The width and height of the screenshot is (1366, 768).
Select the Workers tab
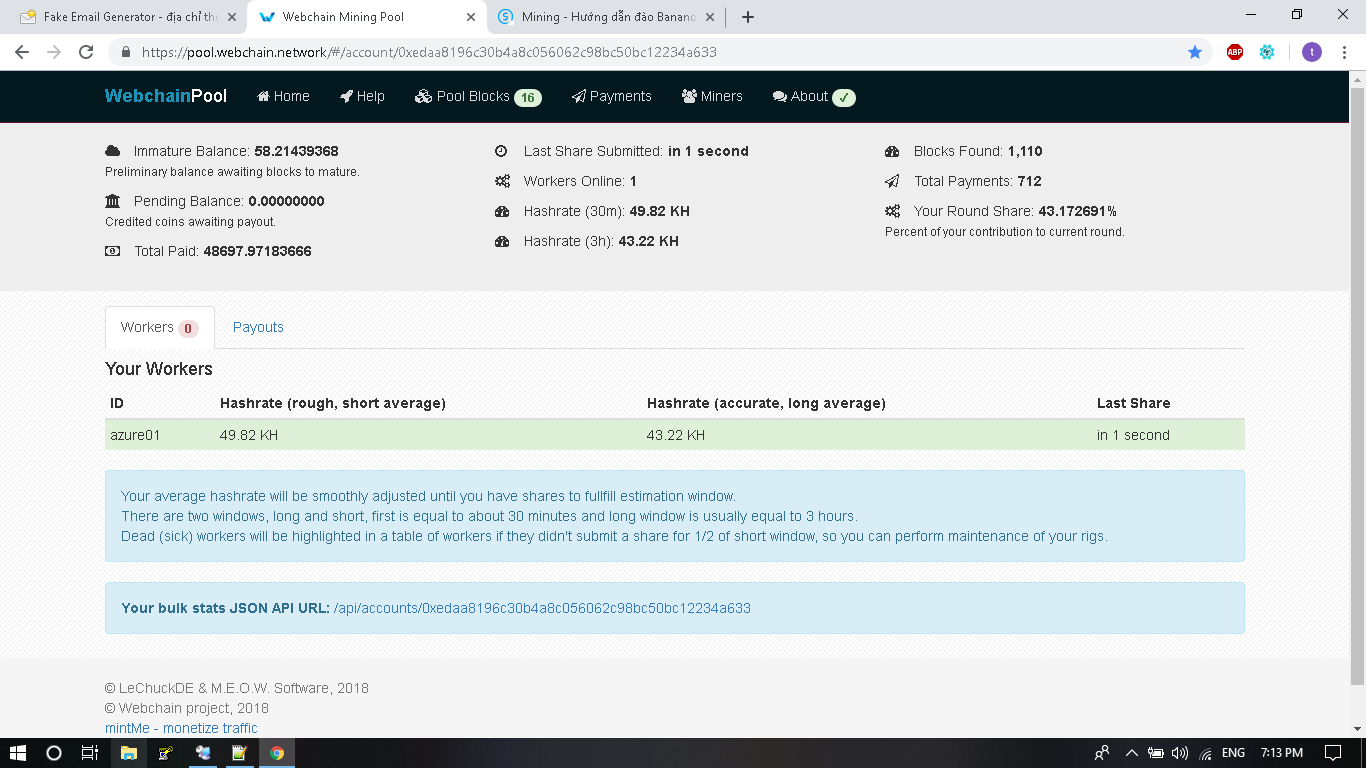point(160,327)
